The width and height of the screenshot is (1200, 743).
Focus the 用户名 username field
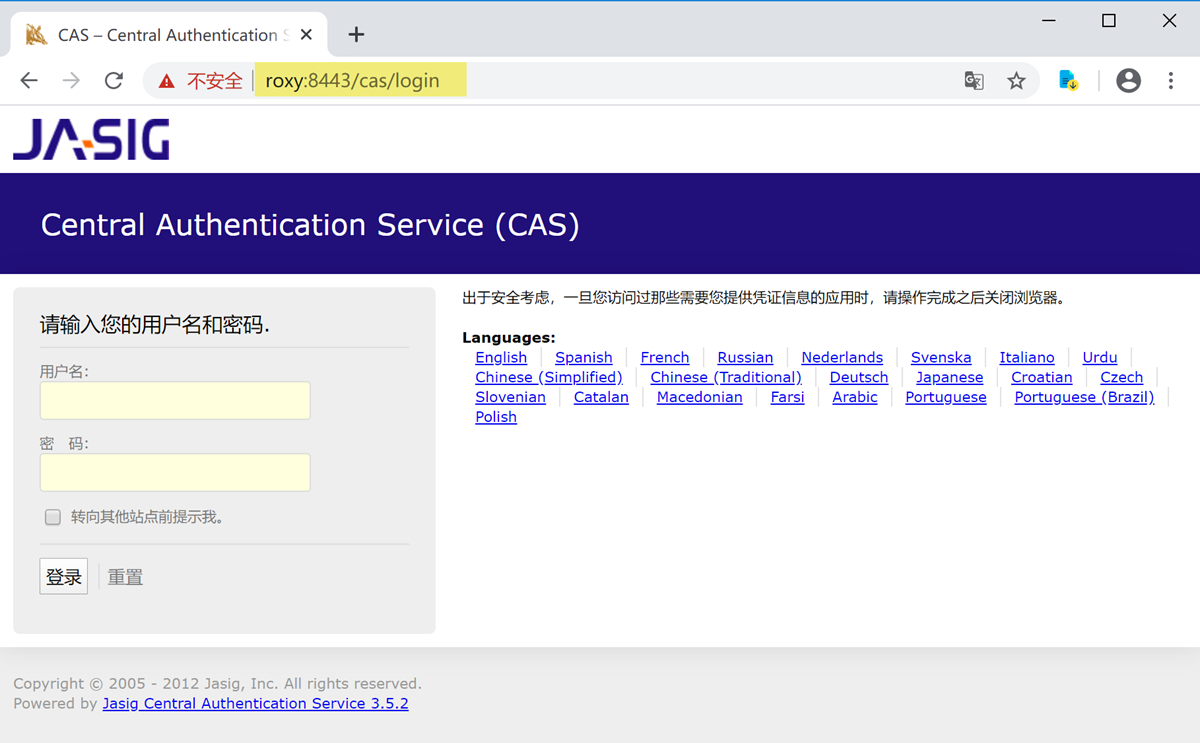175,400
